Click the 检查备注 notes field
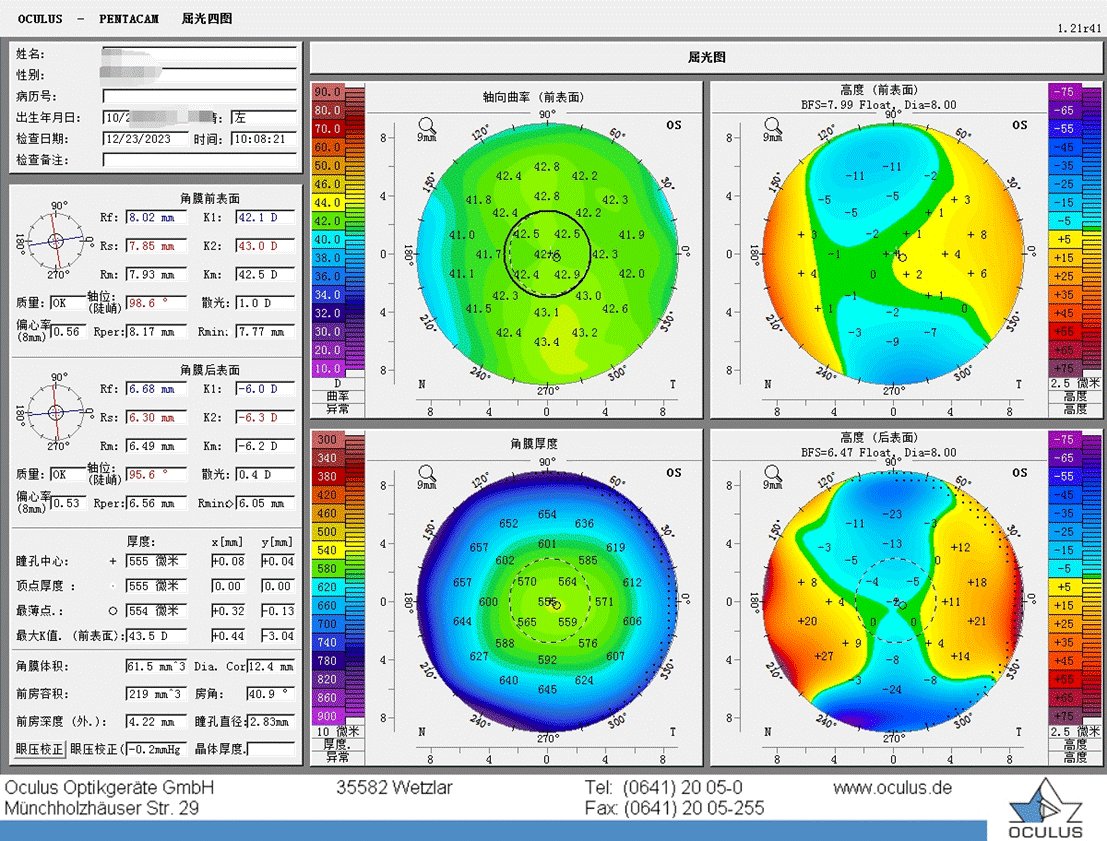 coord(199,160)
